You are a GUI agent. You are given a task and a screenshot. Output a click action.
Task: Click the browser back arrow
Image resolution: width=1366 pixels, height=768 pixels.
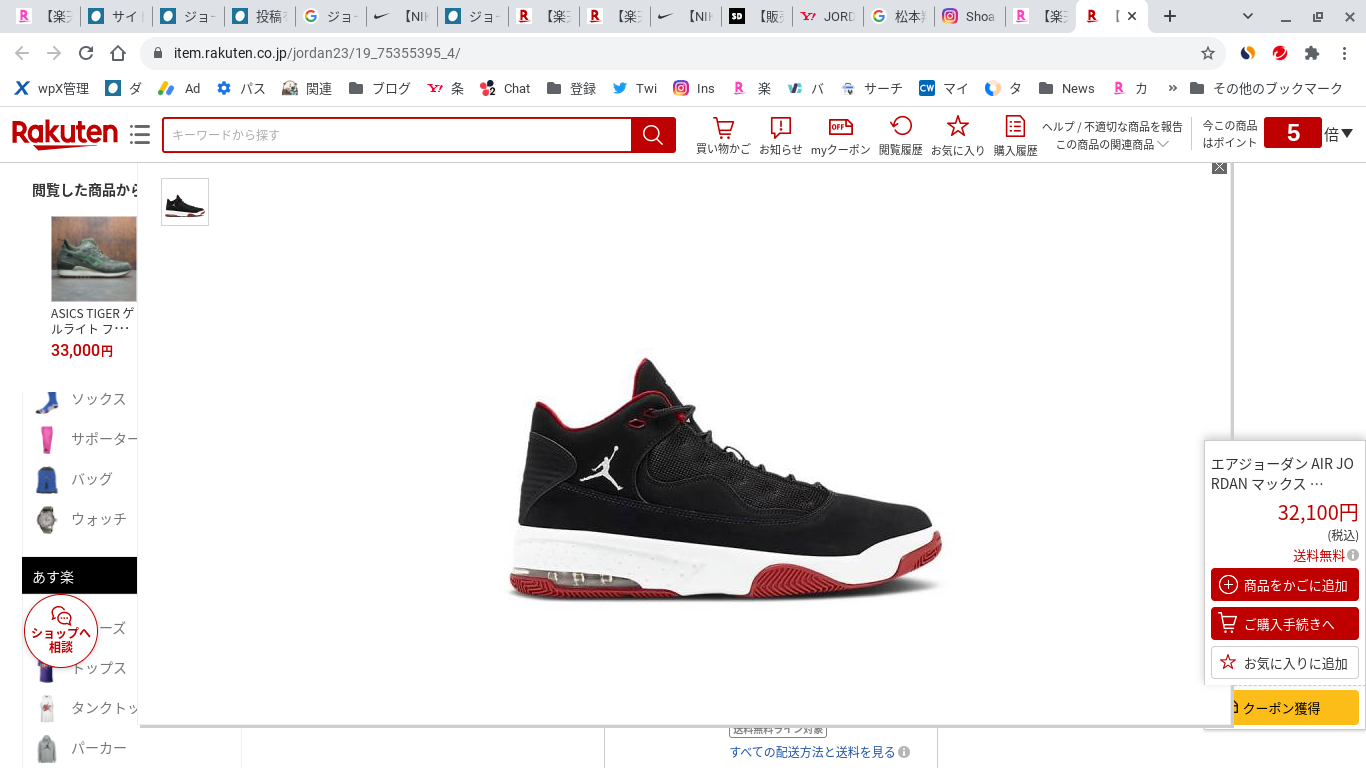pos(22,53)
